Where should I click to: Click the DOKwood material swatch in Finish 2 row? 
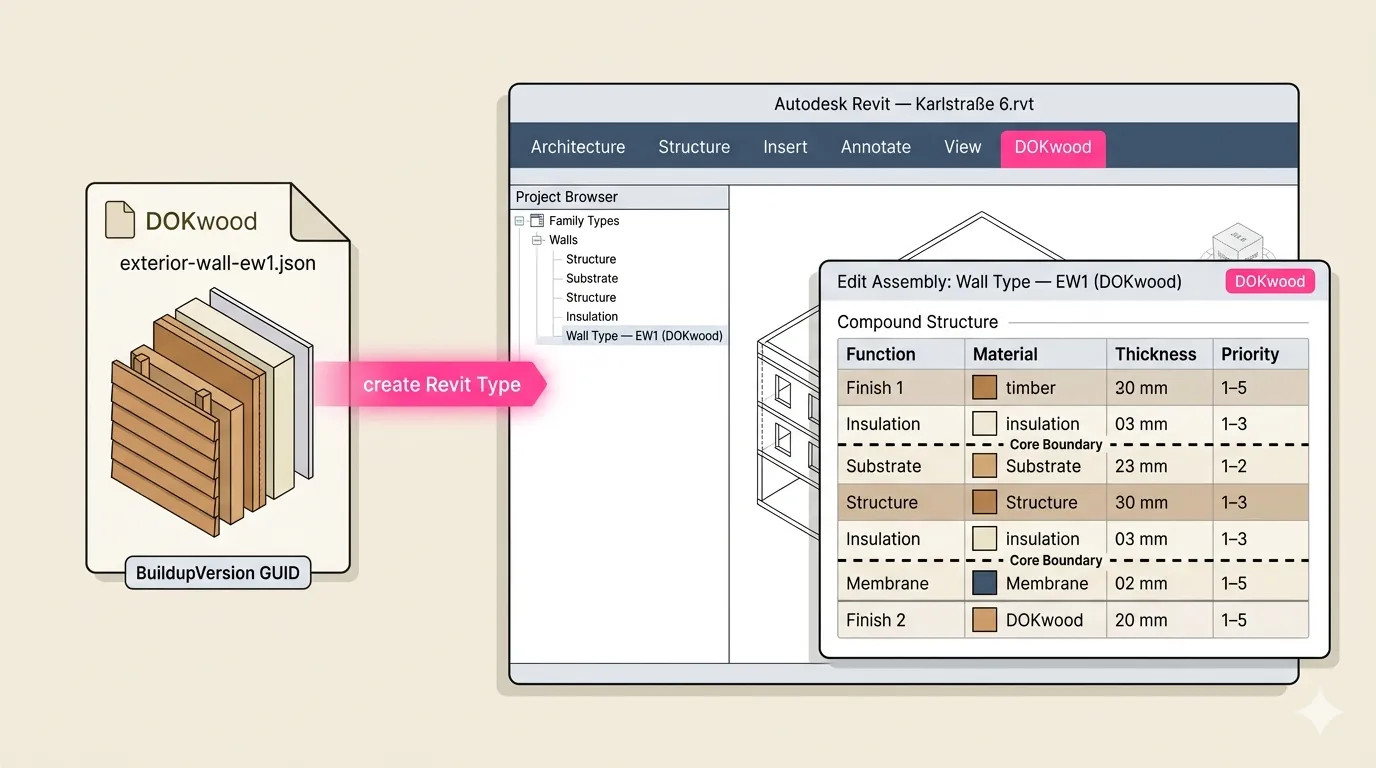click(x=984, y=620)
